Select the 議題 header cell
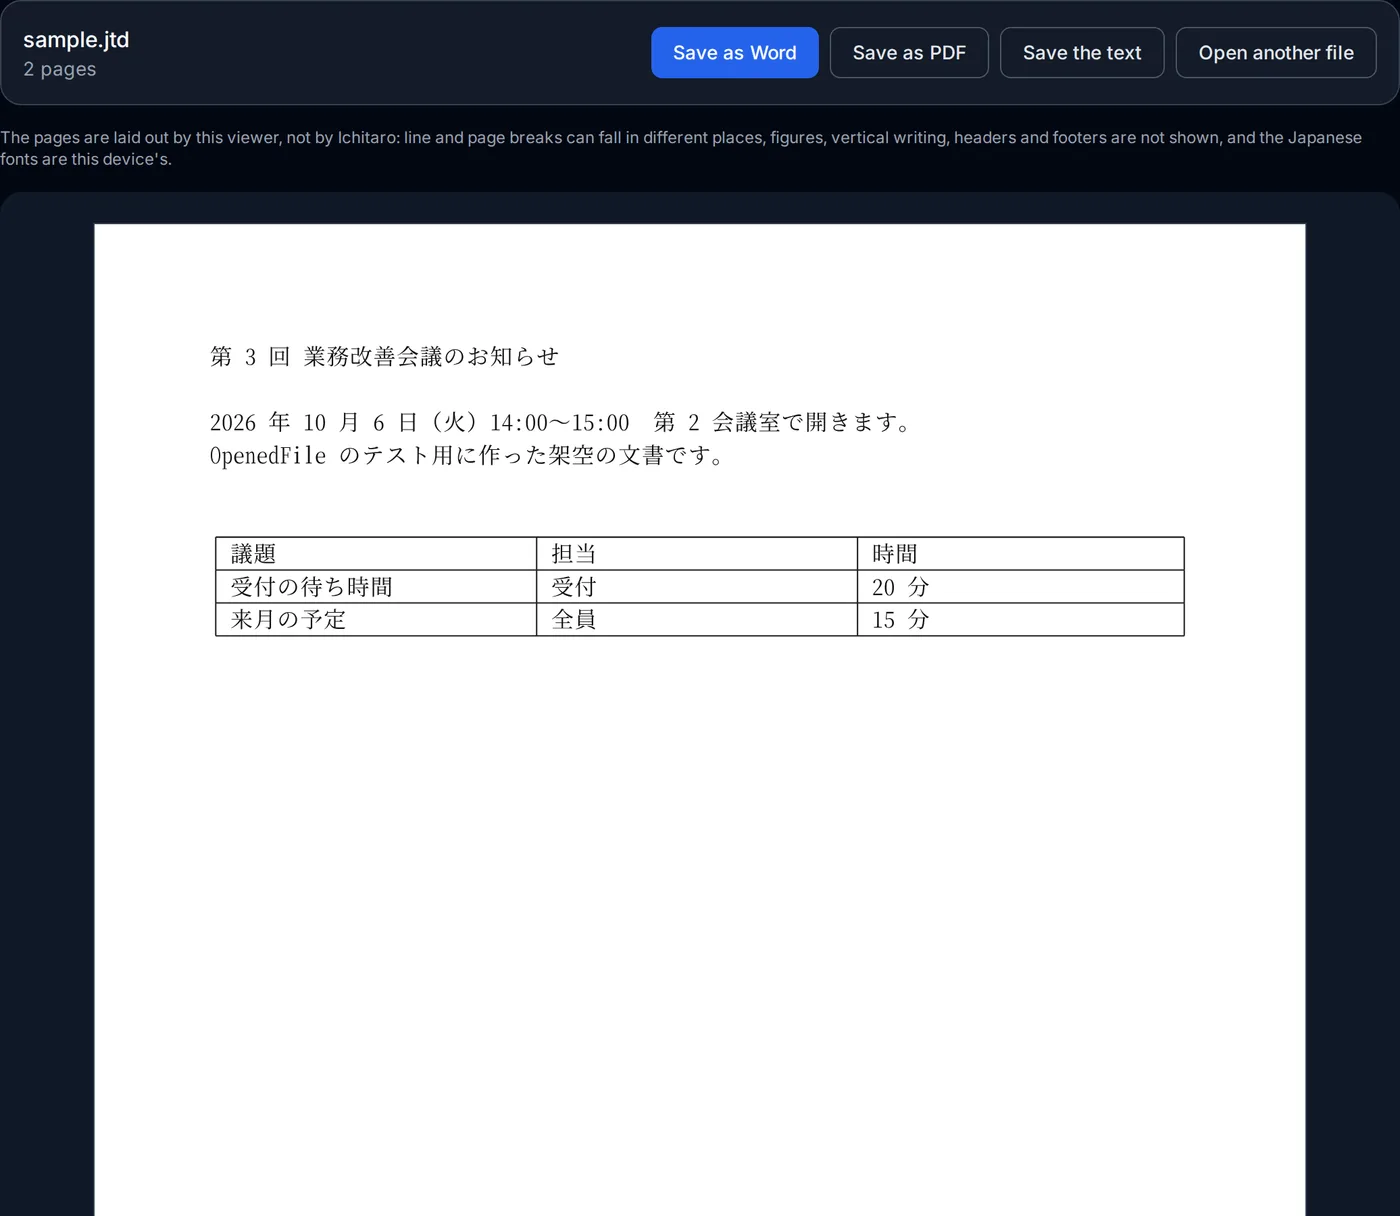Viewport: 1400px width, 1216px height. pyautogui.click(x=376, y=554)
